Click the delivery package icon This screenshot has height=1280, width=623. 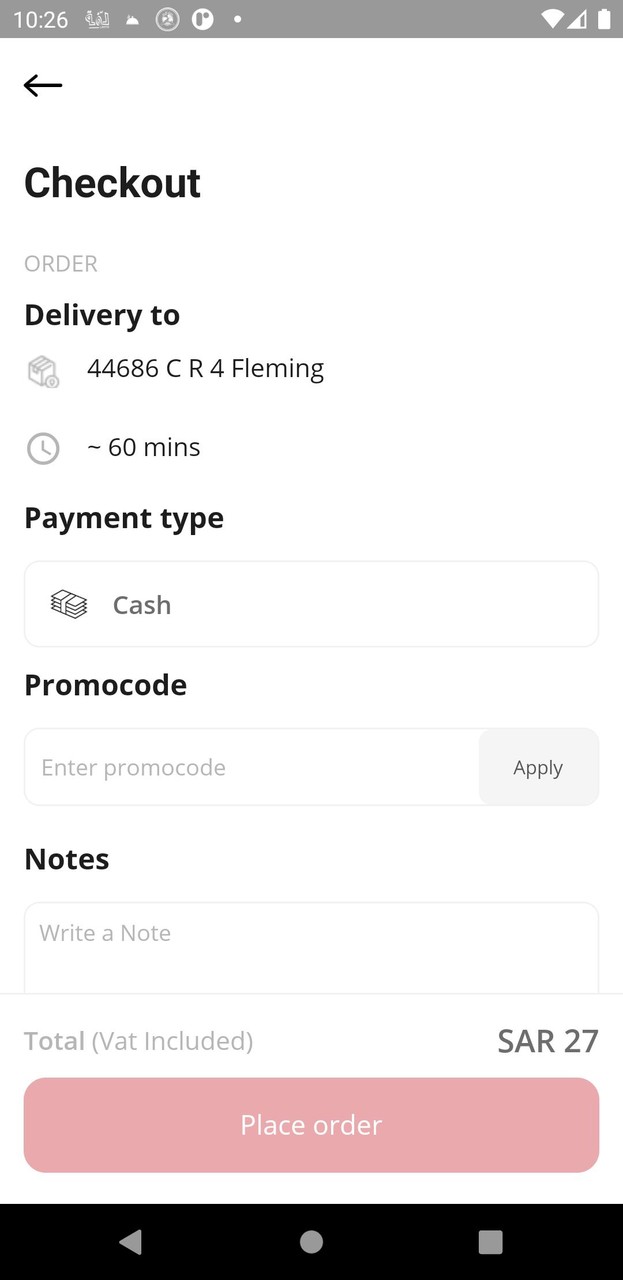(43, 371)
